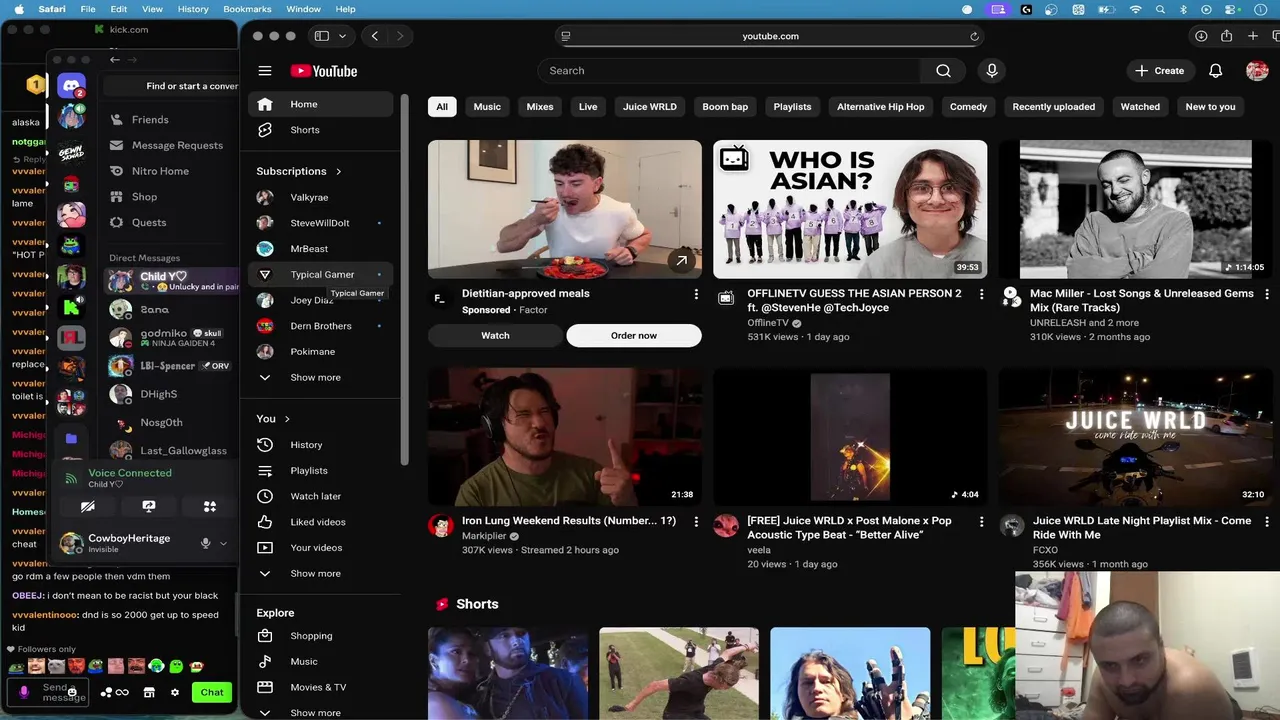Open Discord Shop

pos(167,197)
